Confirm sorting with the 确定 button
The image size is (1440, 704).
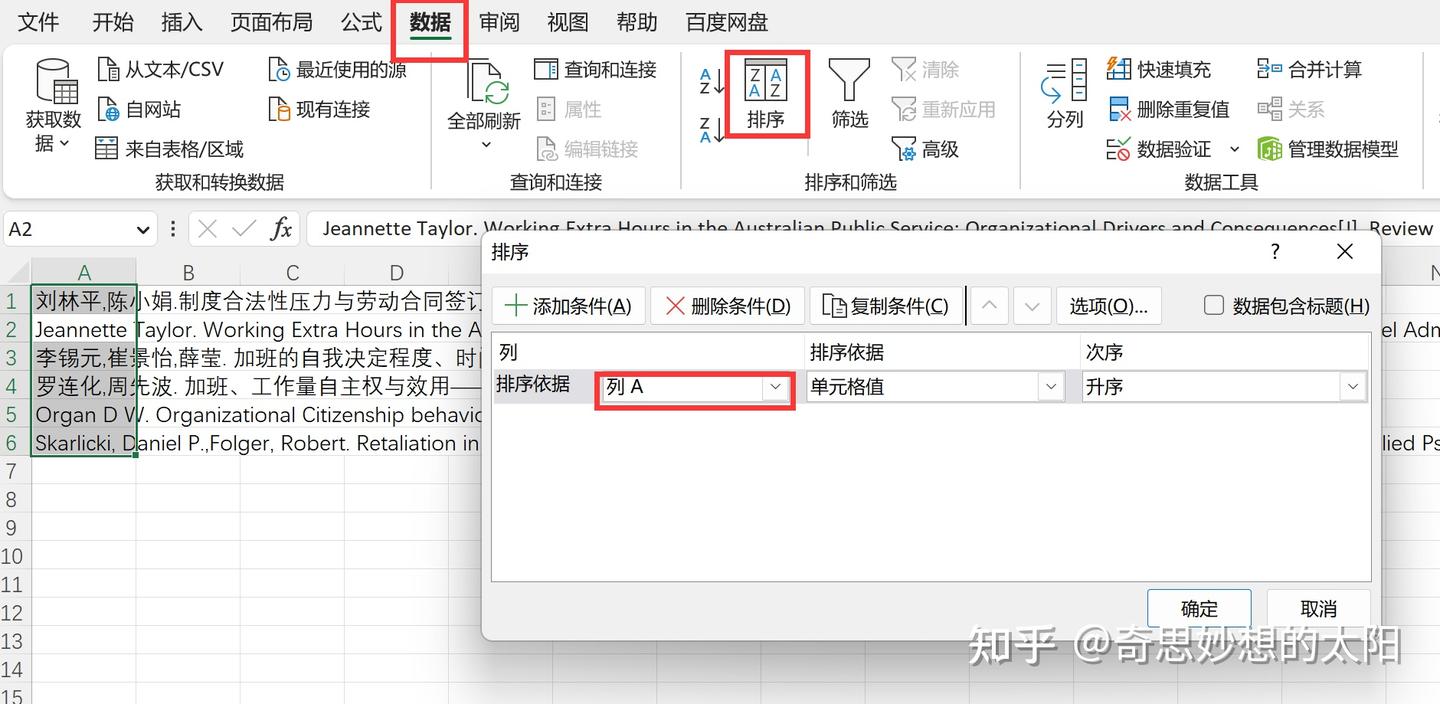1199,608
